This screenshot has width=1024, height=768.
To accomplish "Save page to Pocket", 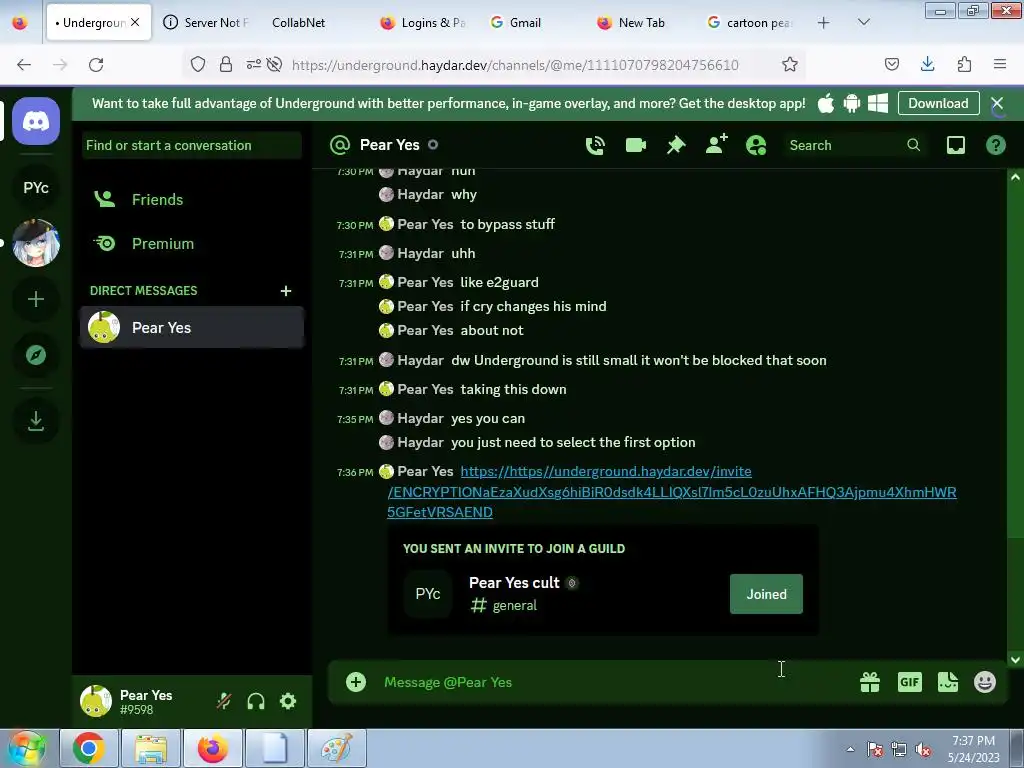I will tap(891, 65).
